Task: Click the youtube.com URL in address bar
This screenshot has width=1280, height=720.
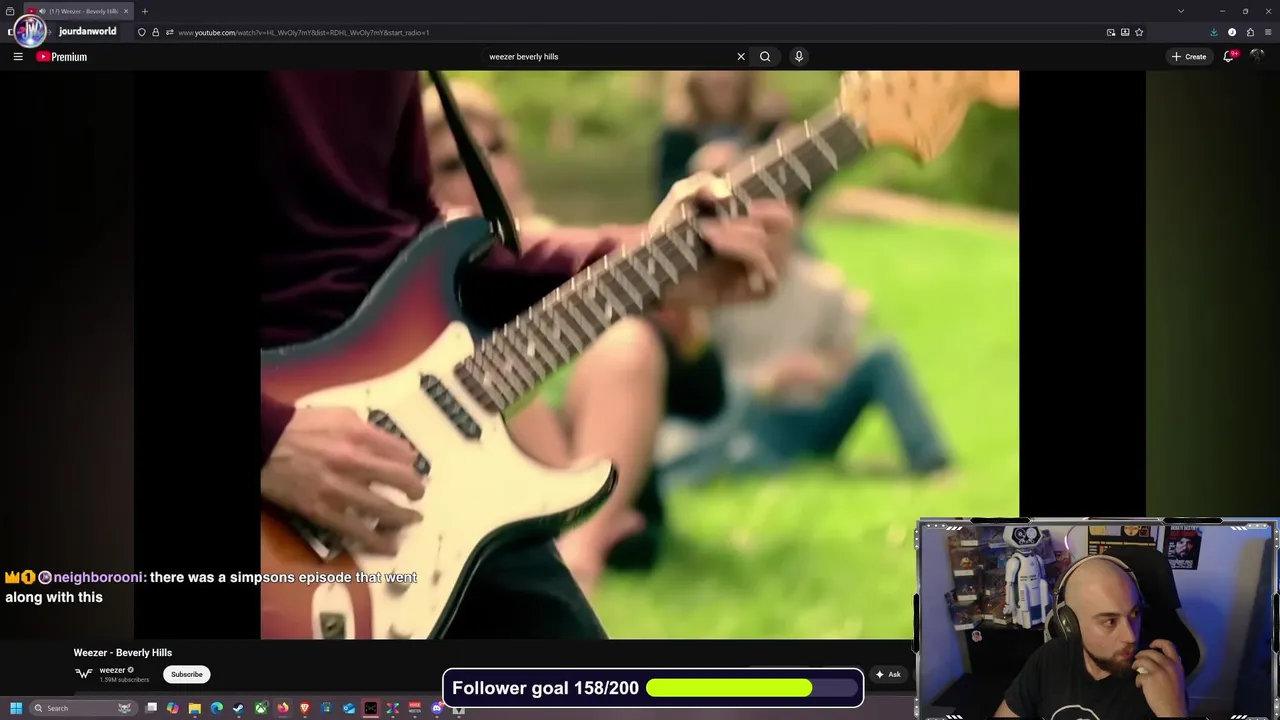Action: click(x=304, y=33)
